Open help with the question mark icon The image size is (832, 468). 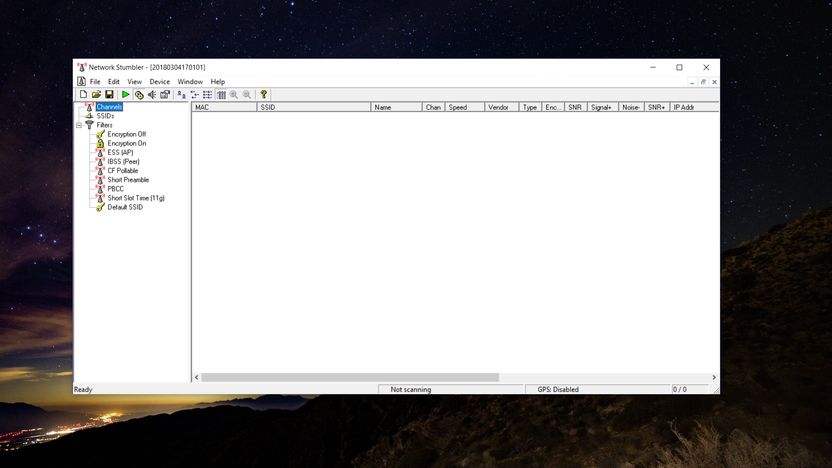tap(264, 94)
